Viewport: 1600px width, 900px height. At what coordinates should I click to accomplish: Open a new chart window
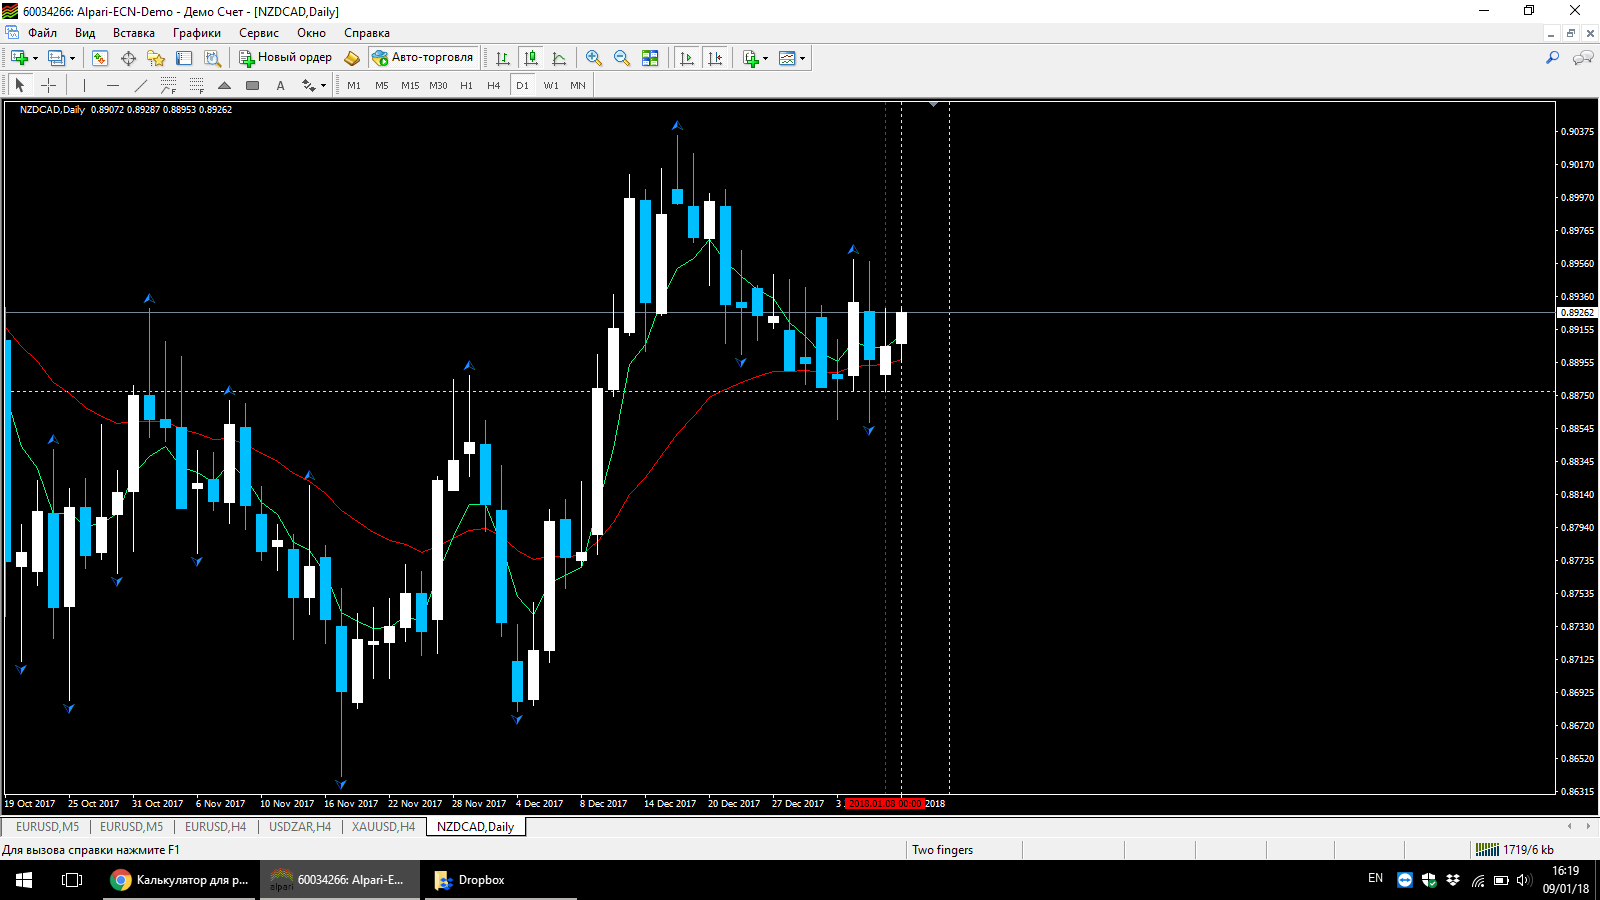click(x=19, y=58)
